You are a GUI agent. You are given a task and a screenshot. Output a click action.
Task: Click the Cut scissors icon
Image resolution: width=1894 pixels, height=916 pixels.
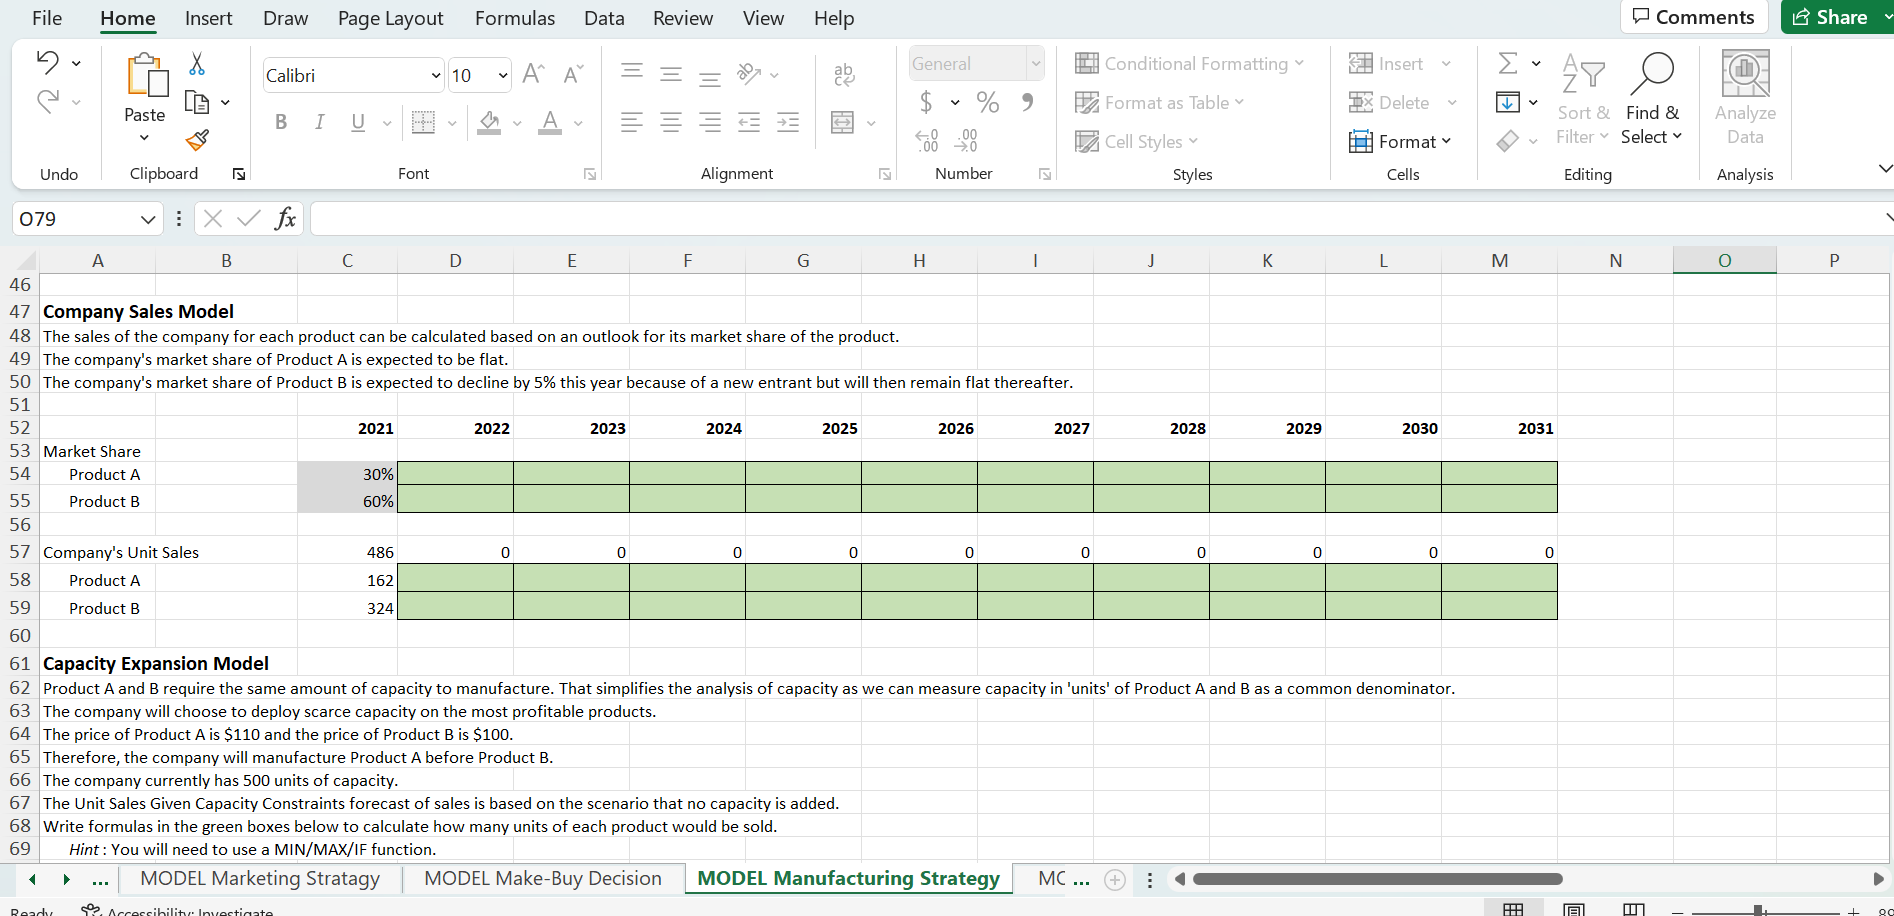(197, 64)
